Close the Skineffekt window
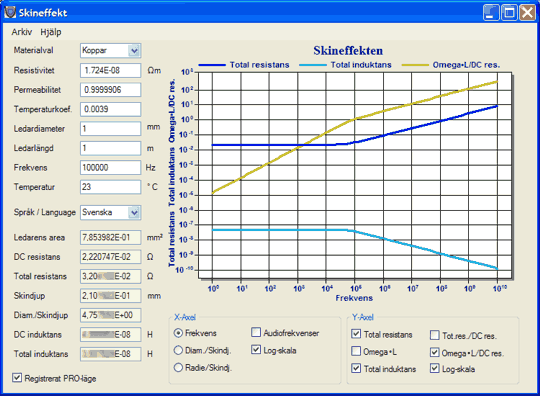Screen dimensions: 540x396 pos(527,13)
